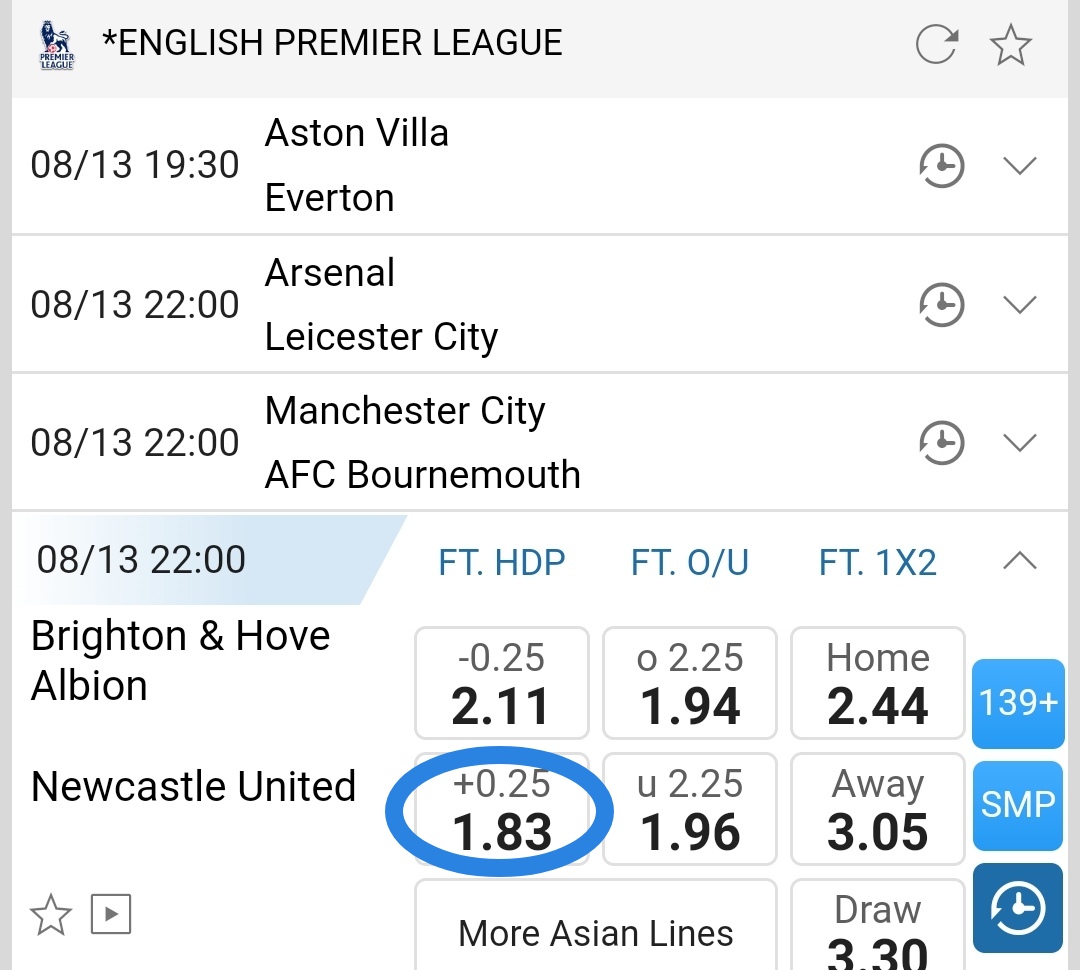The height and width of the screenshot is (970, 1080).
Task: Expand the Aston Villa vs Everton match
Action: click(x=1019, y=166)
